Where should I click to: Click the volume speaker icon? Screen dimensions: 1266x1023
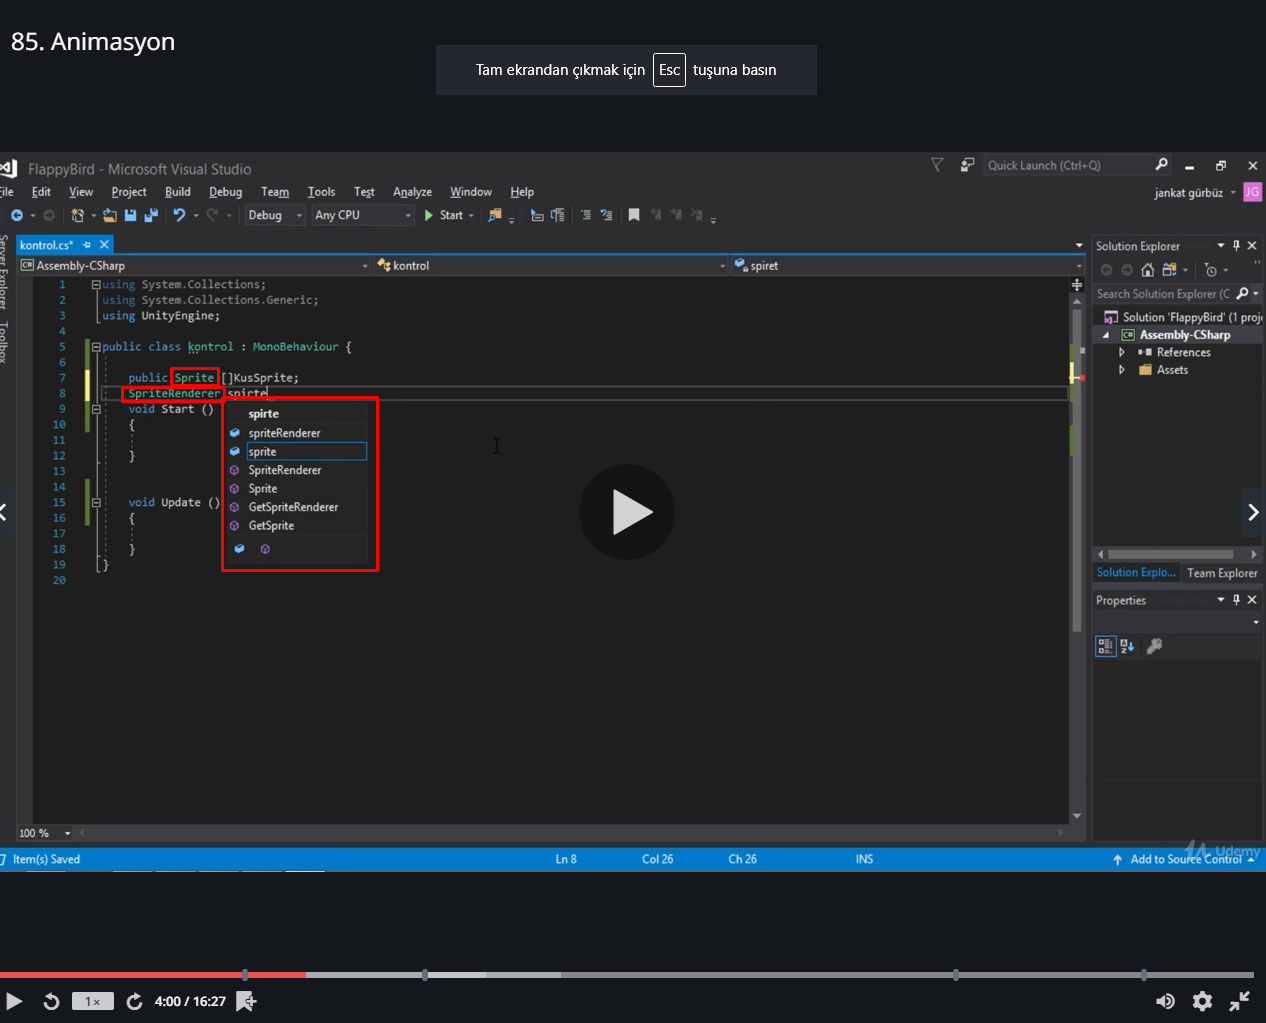(1165, 1001)
